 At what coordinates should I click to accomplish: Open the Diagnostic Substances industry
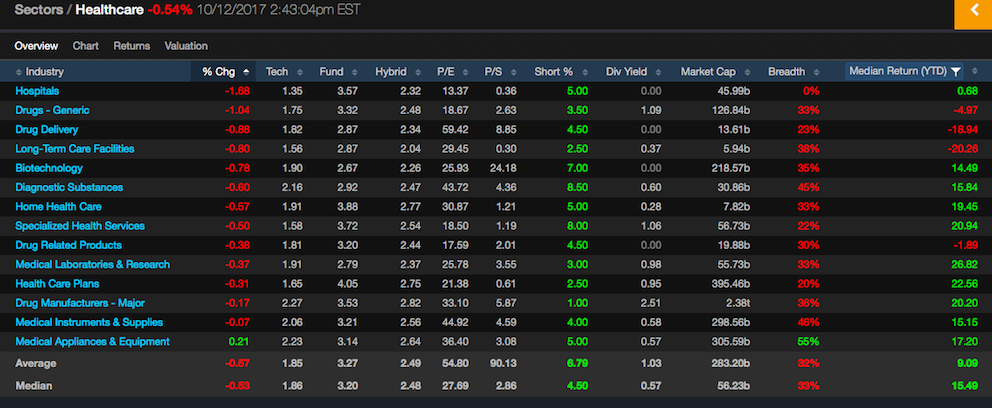(69, 187)
